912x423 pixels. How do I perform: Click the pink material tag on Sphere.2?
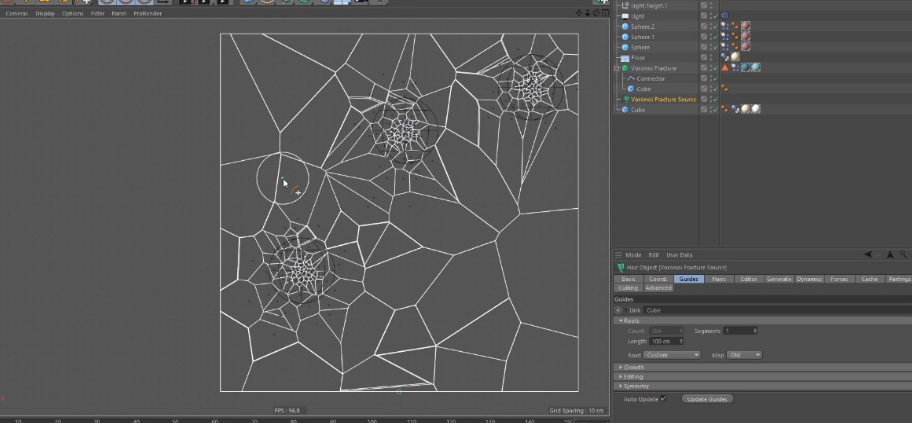[x=745, y=27]
